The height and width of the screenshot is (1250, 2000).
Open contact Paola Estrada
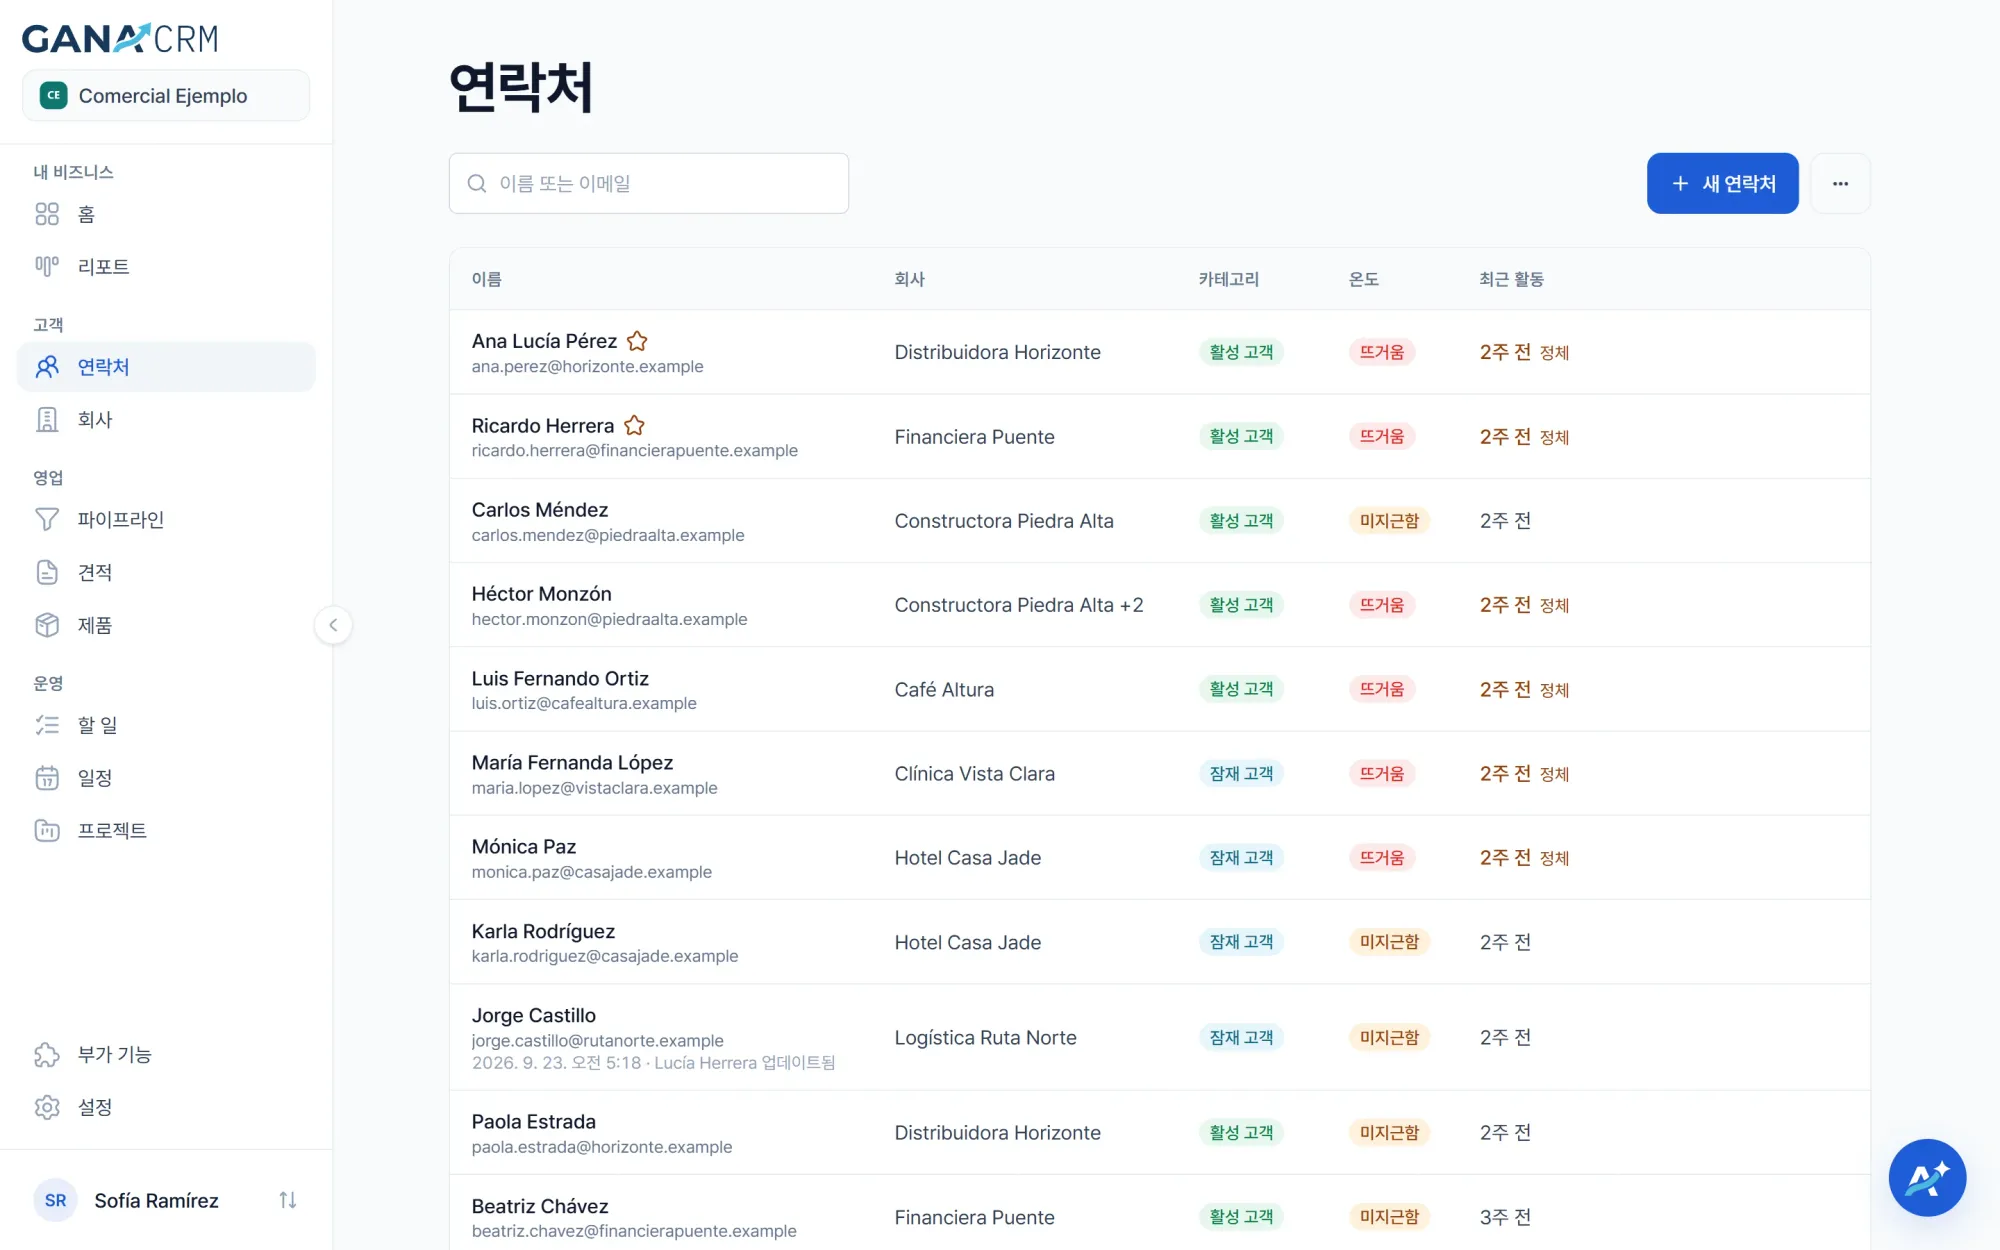pos(534,1122)
